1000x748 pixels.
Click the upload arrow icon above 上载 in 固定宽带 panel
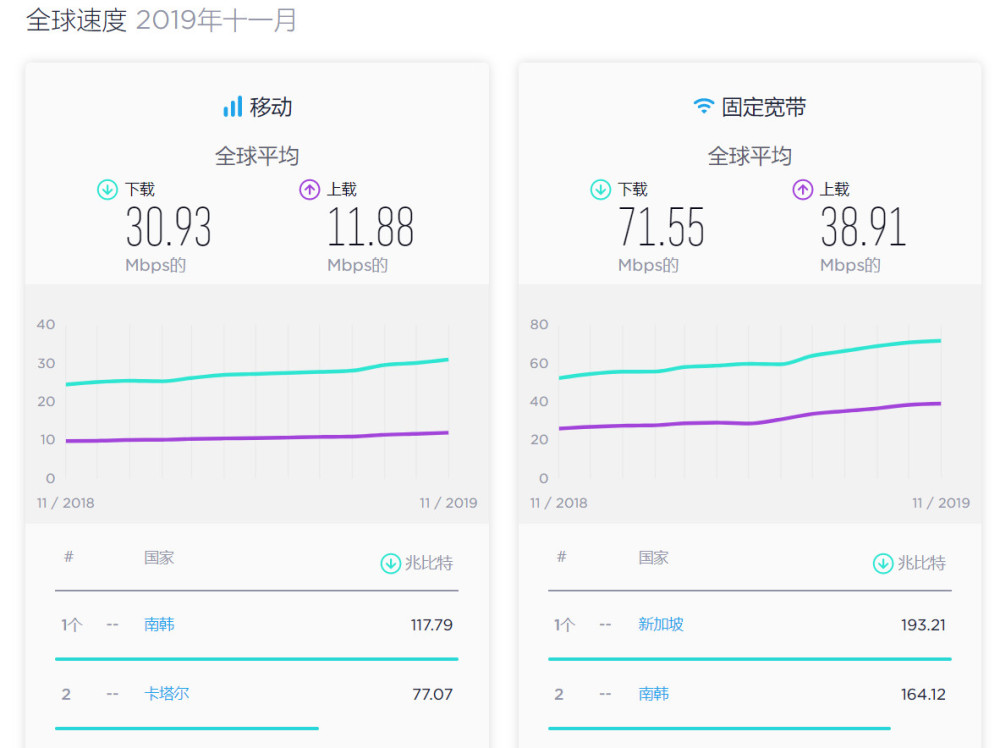pos(803,189)
